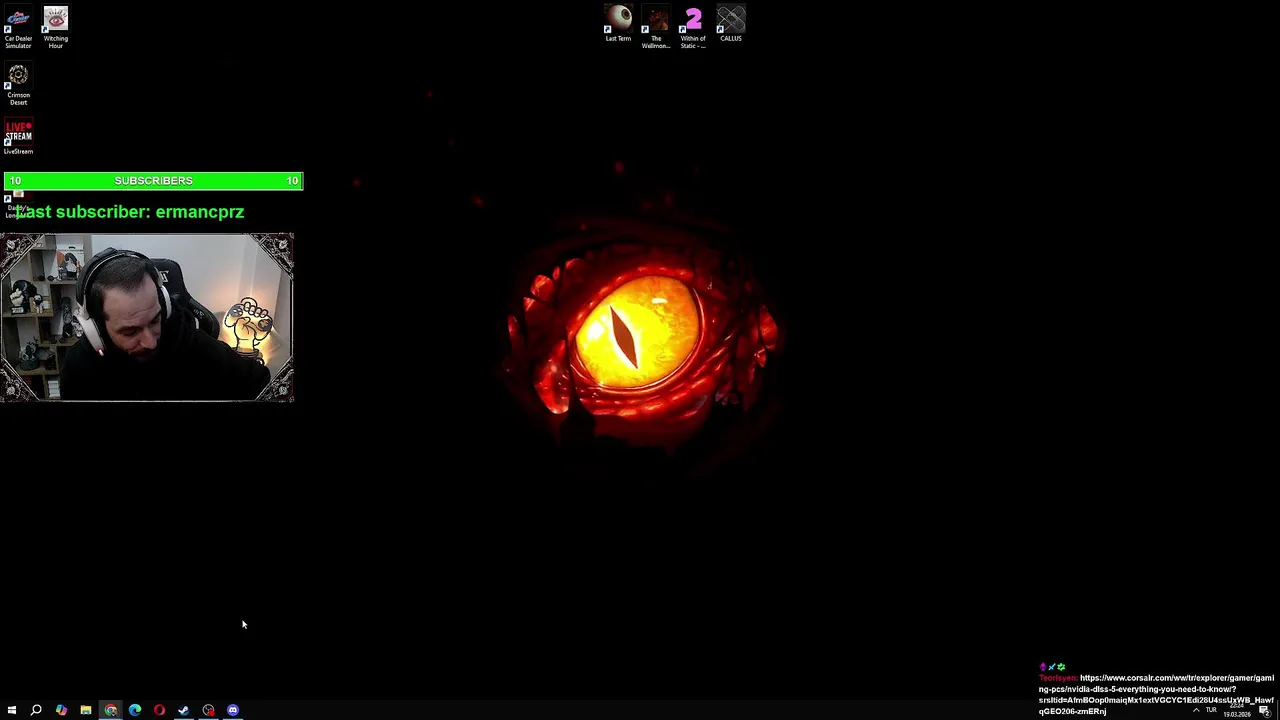The width and height of the screenshot is (1280, 720).
Task: Switch to Google Chrome in the taskbar
Action: tap(110, 710)
